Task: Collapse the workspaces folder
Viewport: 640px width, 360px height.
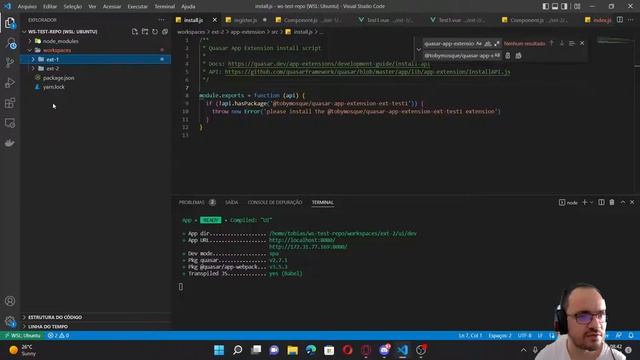Action: click(x=30, y=50)
